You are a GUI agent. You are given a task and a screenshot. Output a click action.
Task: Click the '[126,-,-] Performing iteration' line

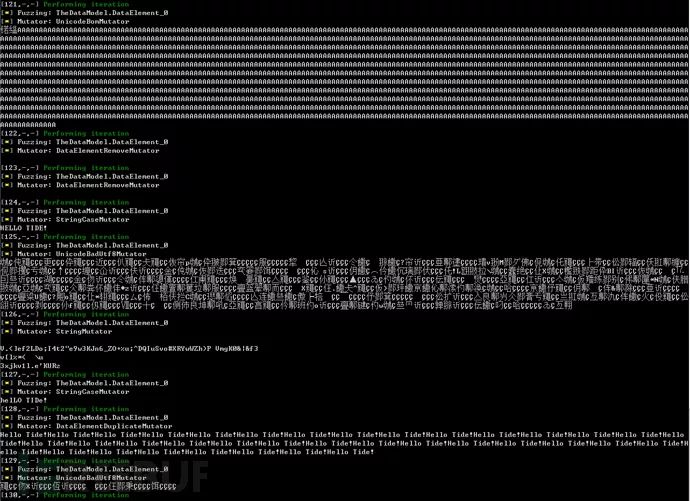65,314
